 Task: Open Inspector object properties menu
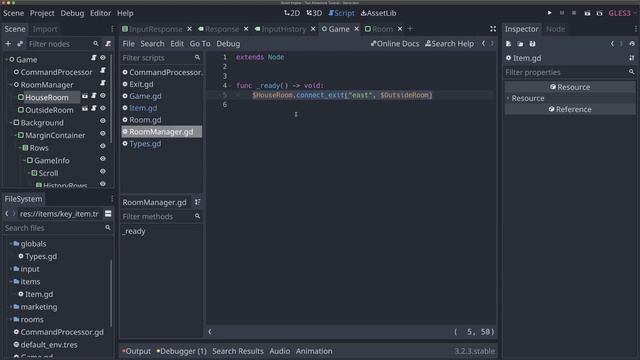pos(631,58)
